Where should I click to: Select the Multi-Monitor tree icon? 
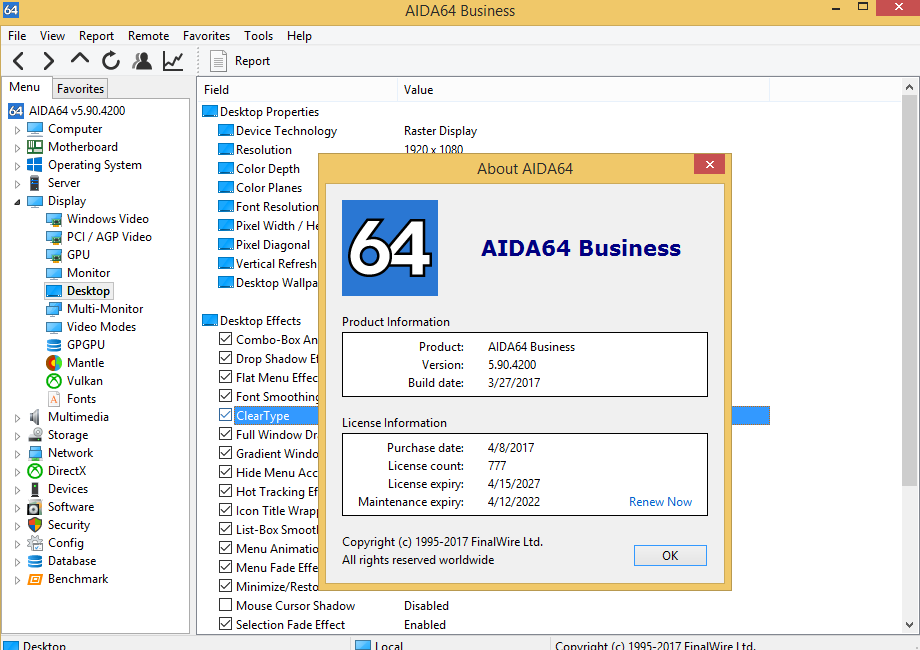point(54,309)
